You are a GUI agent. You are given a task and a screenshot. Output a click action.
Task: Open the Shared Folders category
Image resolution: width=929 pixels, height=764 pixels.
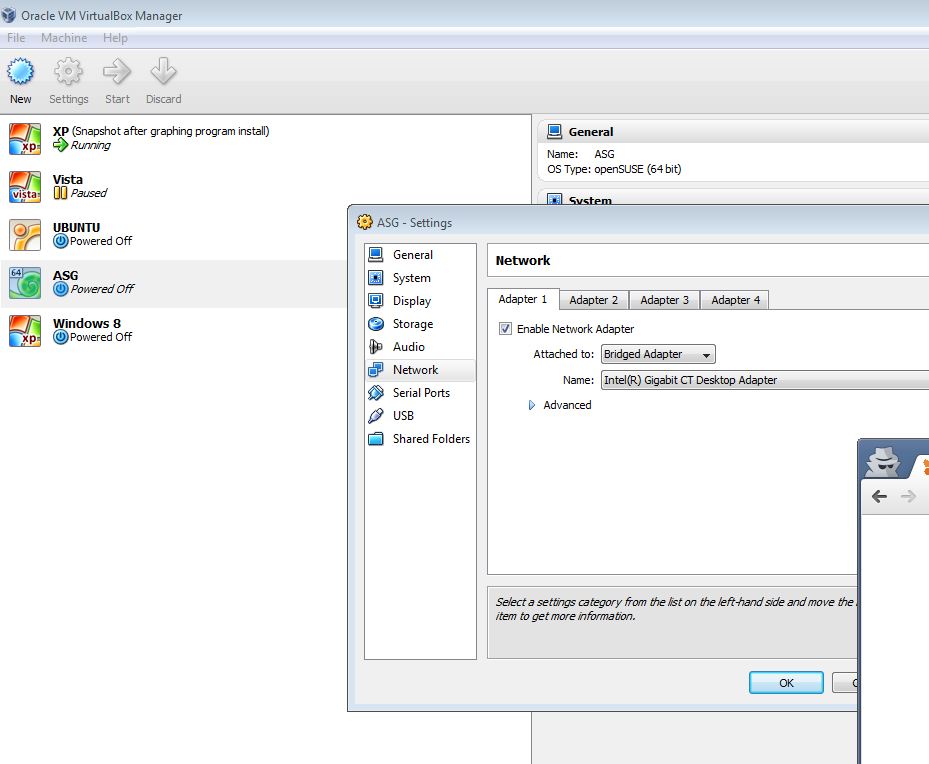click(430, 439)
